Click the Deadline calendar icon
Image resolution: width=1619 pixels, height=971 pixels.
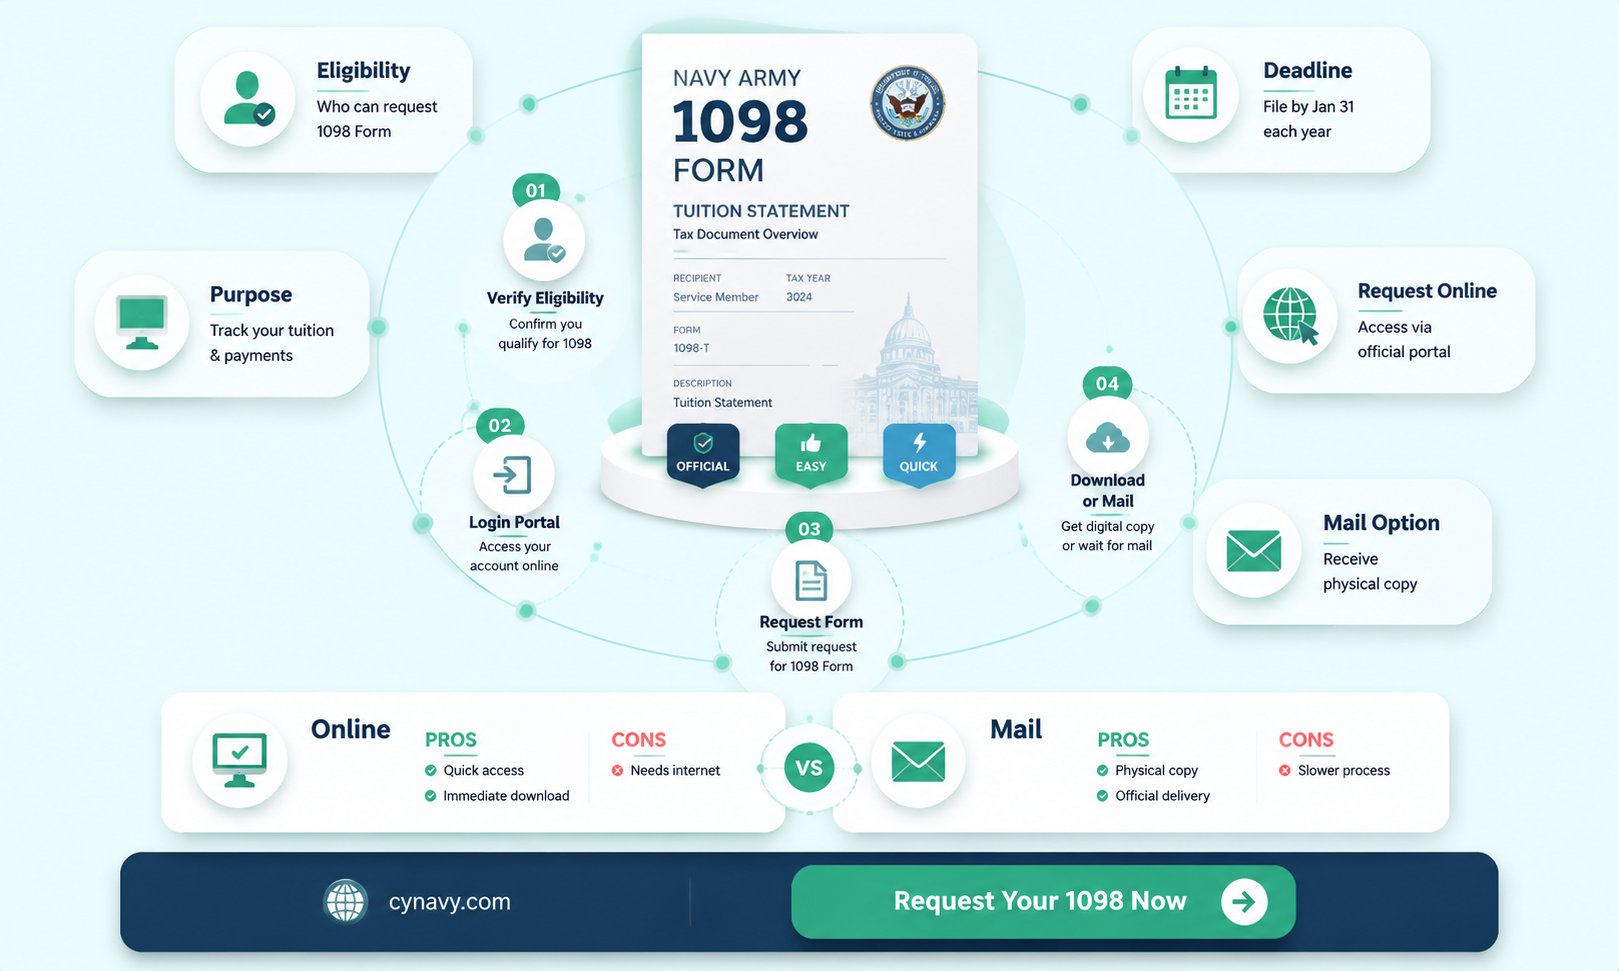(1191, 95)
